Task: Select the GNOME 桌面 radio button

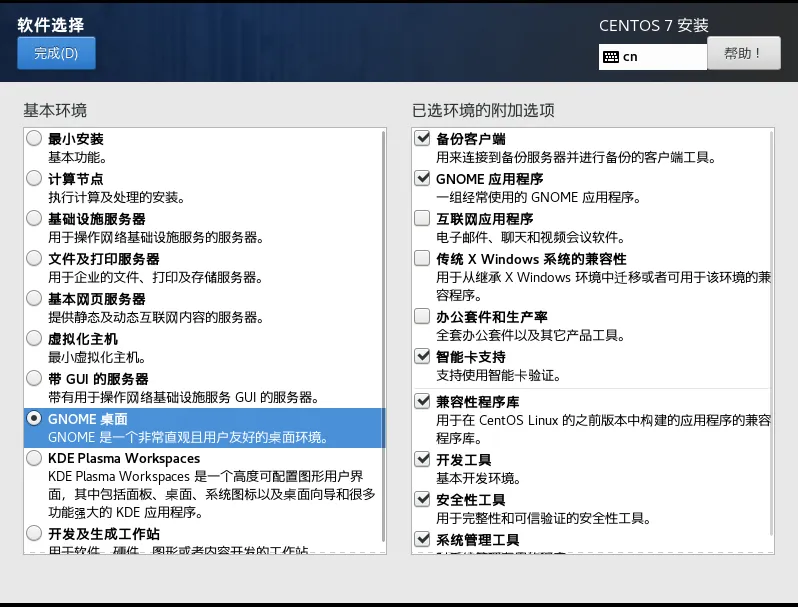Action: coord(34,418)
